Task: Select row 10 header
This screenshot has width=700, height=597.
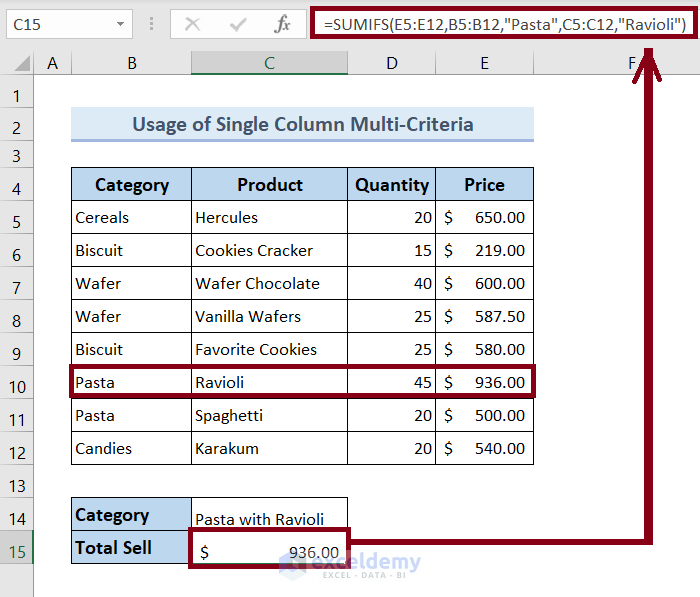Action: point(16,382)
